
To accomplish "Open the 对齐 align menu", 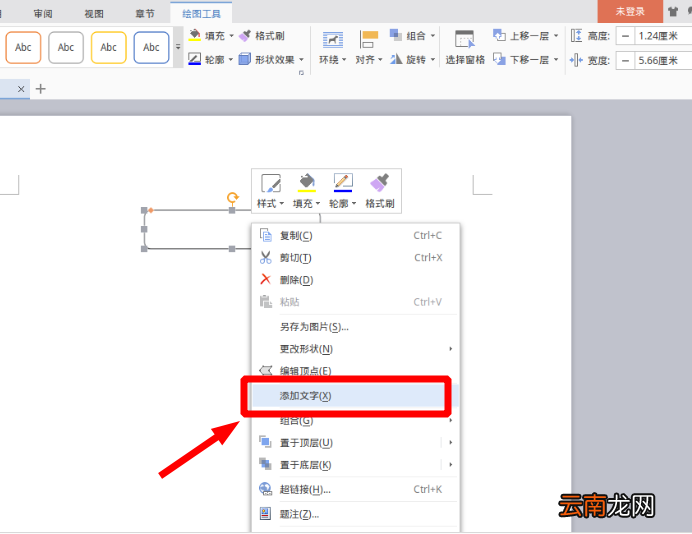I will click(x=369, y=48).
